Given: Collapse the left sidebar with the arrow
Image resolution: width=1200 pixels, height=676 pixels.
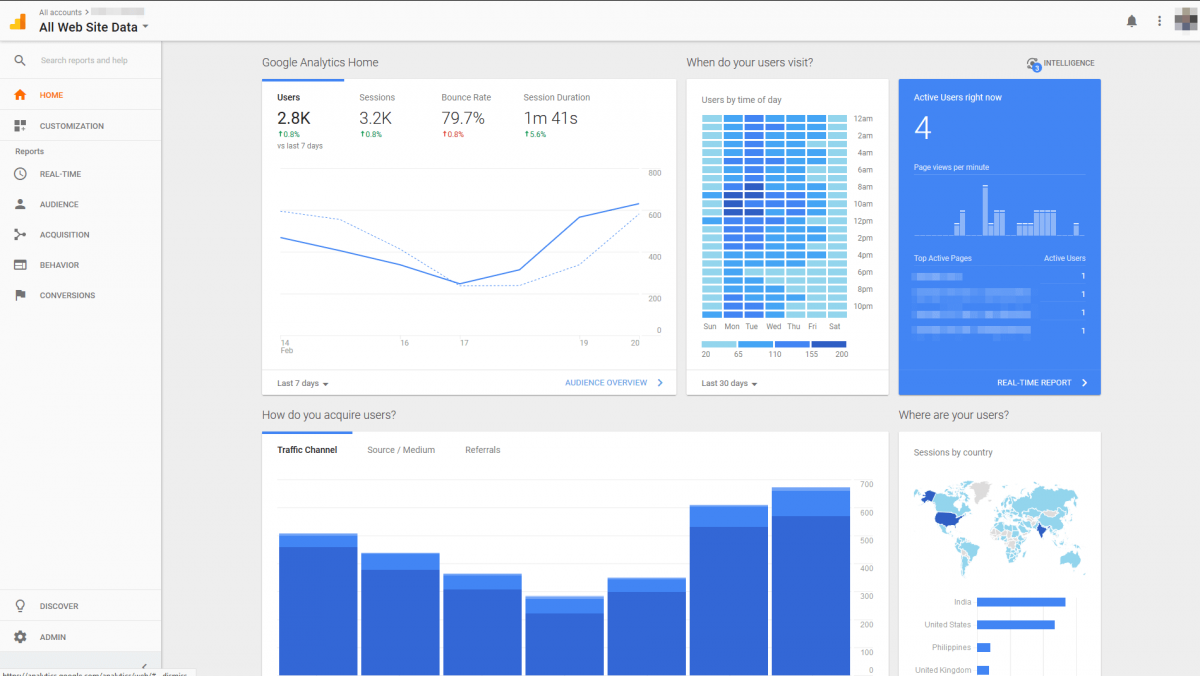Looking at the screenshot, I should pos(144,667).
